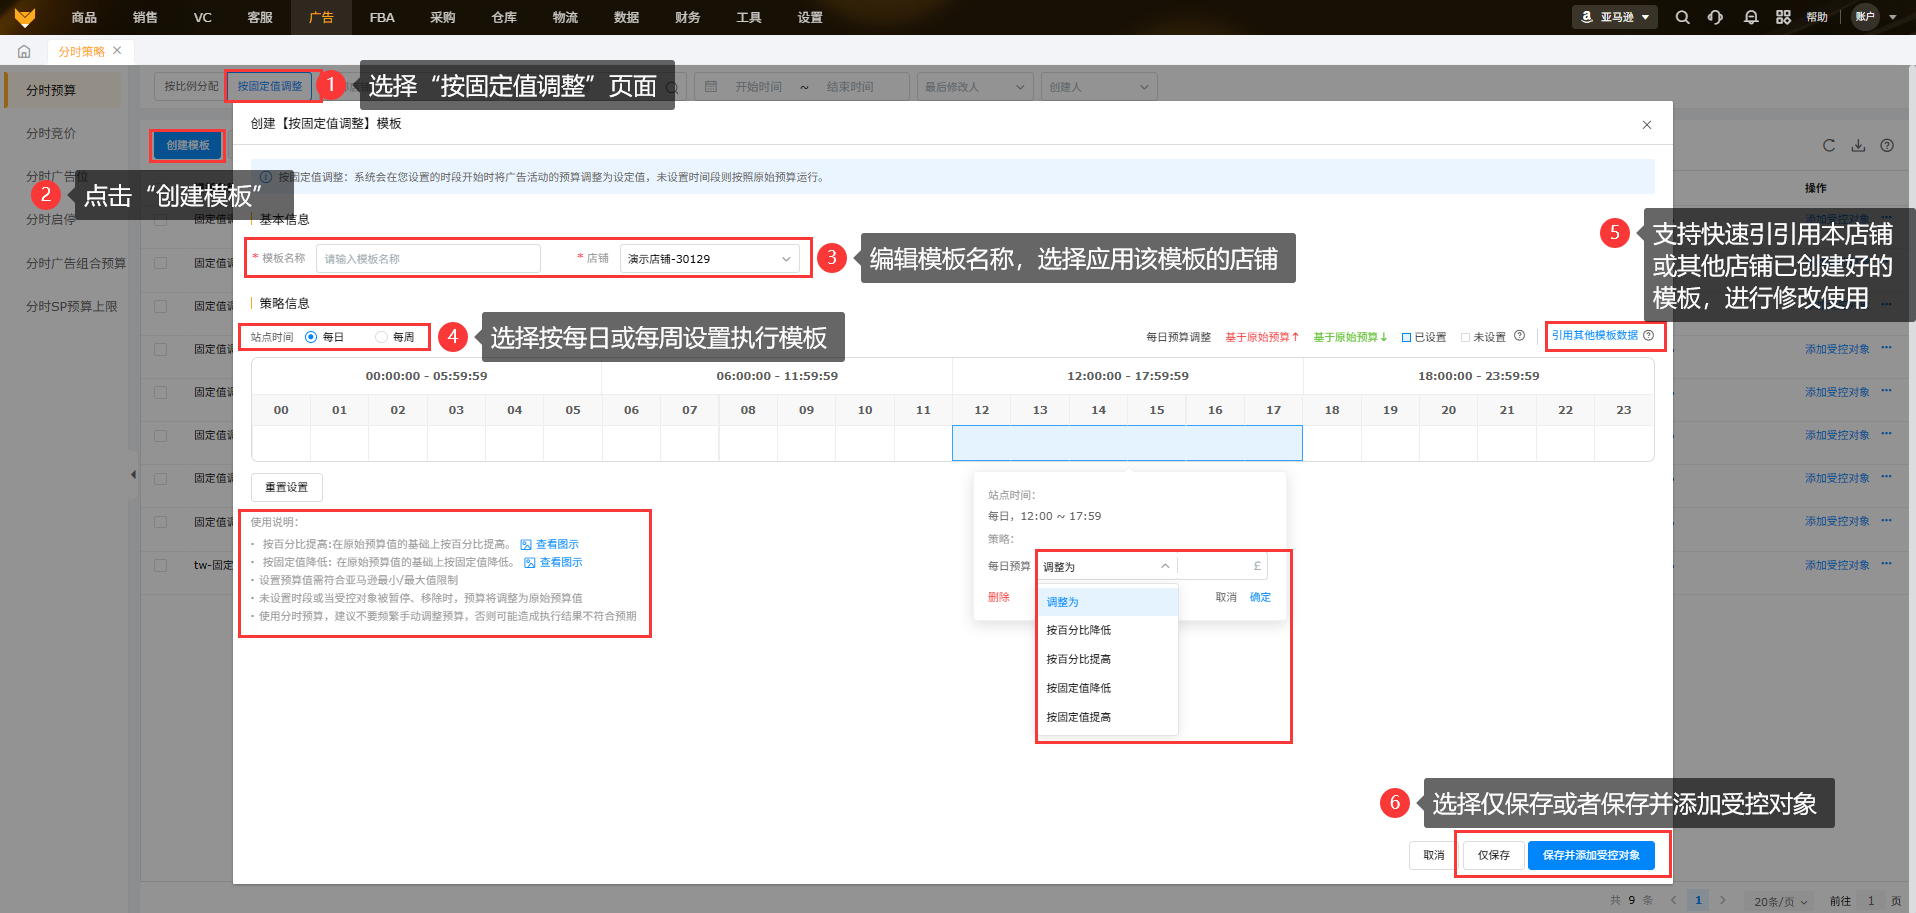This screenshot has width=1916, height=913.
Task: Select the 每周 radio button
Action: tap(381, 337)
